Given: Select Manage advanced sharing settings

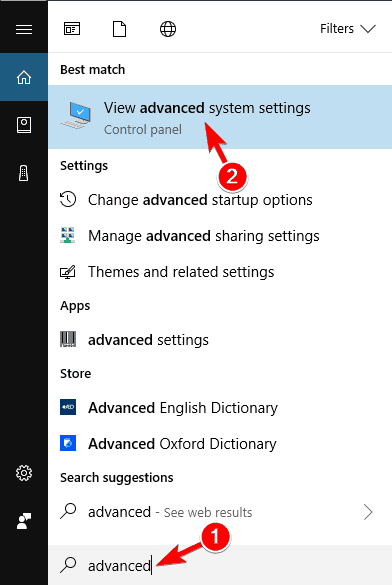Looking at the screenshot, I should [220, 236].
